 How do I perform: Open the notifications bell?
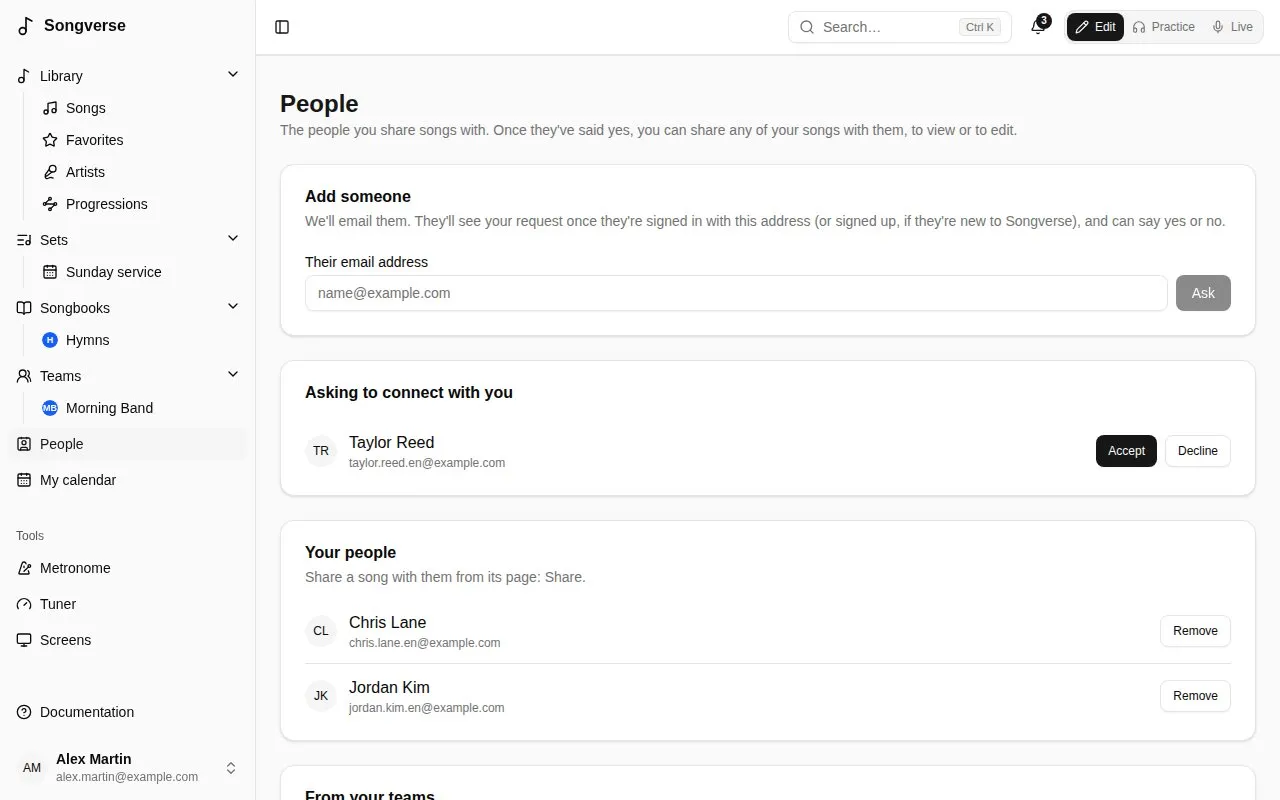click(x=1038, y=27)
